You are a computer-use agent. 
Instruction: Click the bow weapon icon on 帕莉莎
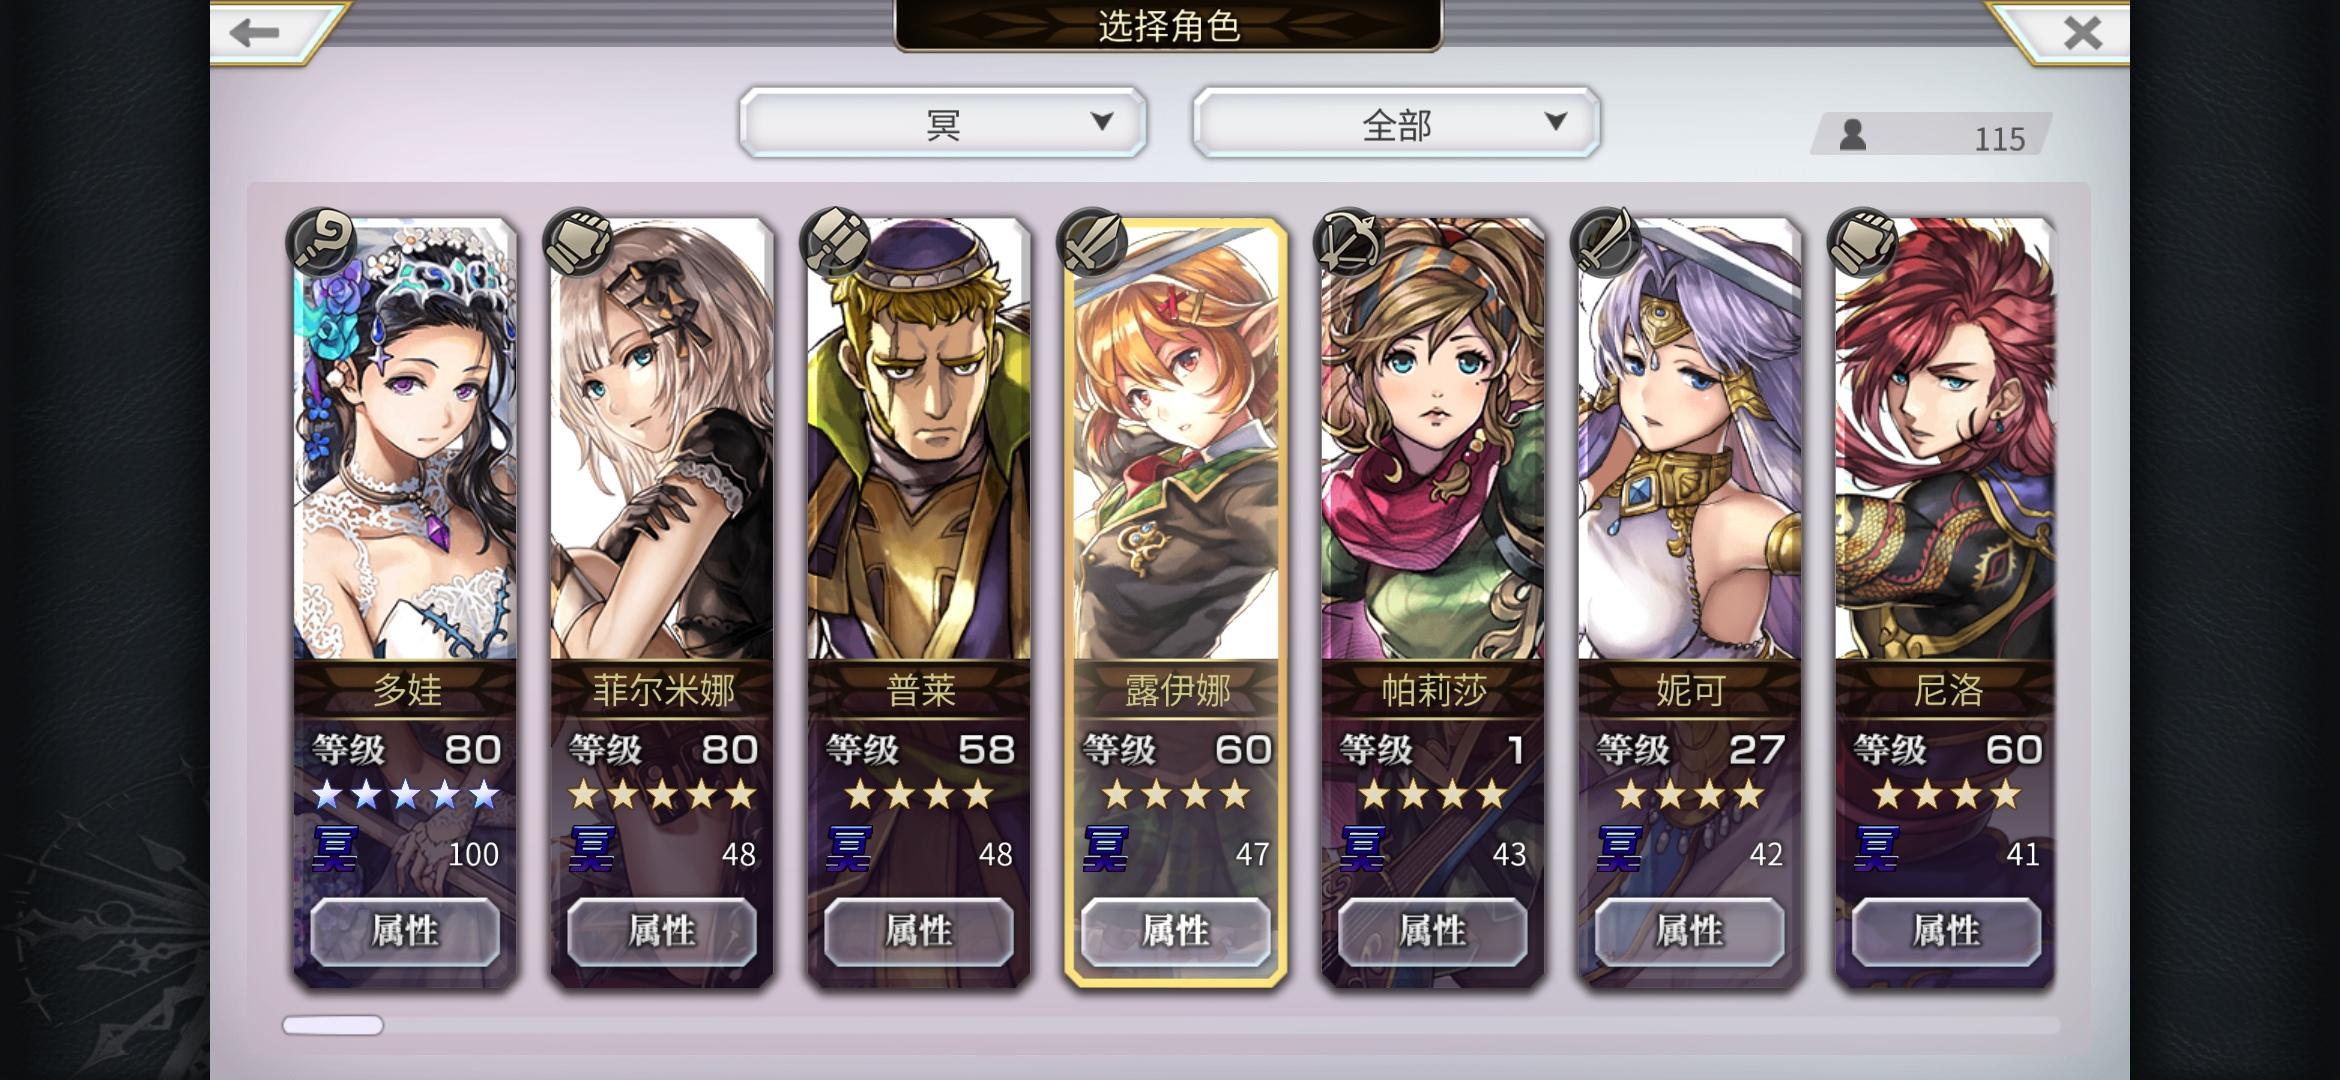coord(1349,242)
